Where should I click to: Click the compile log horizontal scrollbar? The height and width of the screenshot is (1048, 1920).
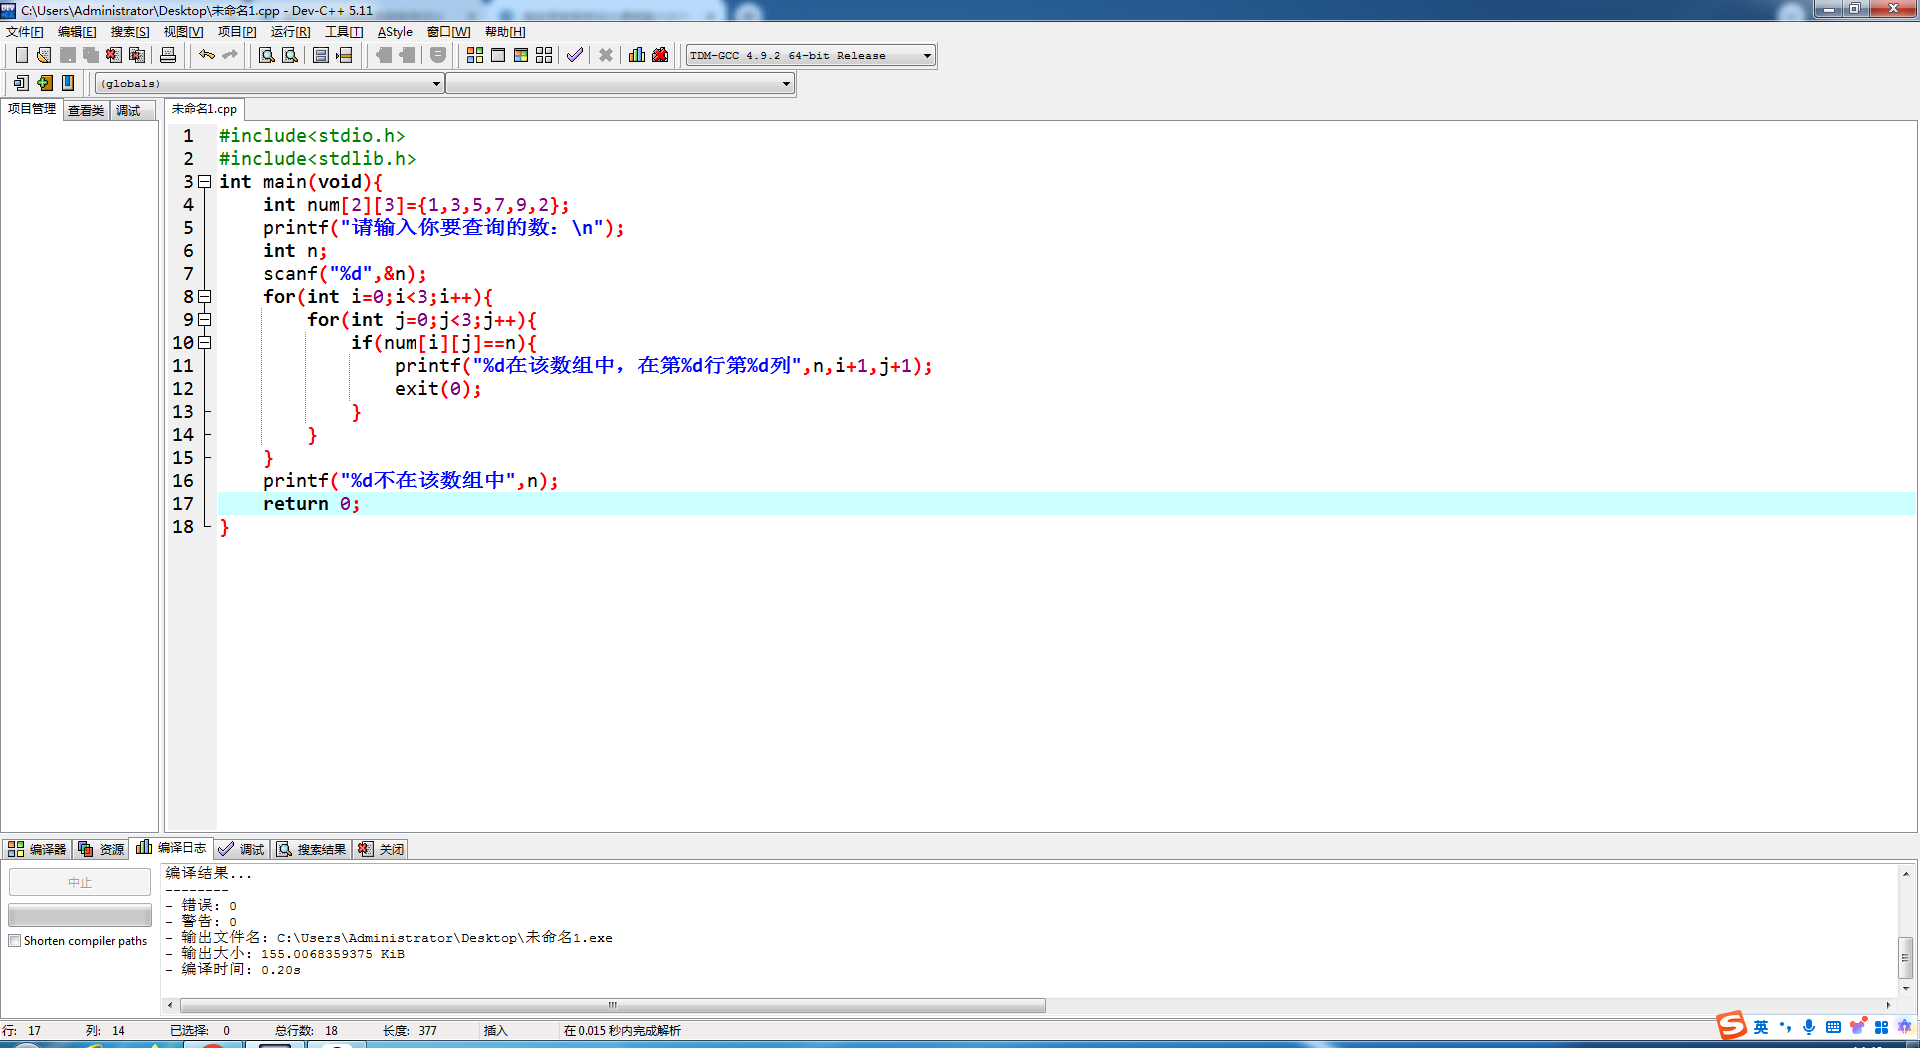tap(613, 1005)
